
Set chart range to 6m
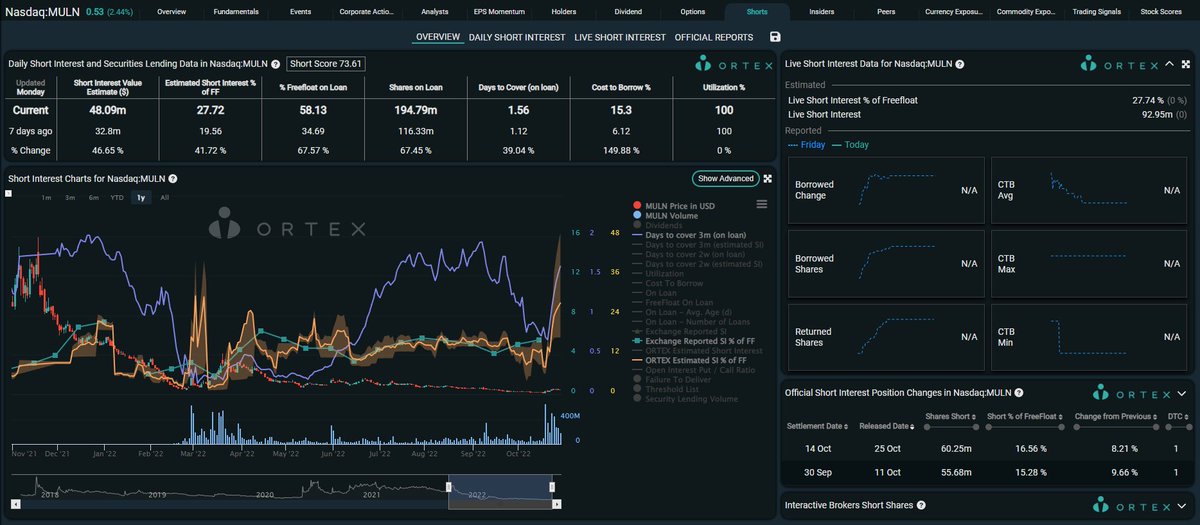tap(93, 198)
